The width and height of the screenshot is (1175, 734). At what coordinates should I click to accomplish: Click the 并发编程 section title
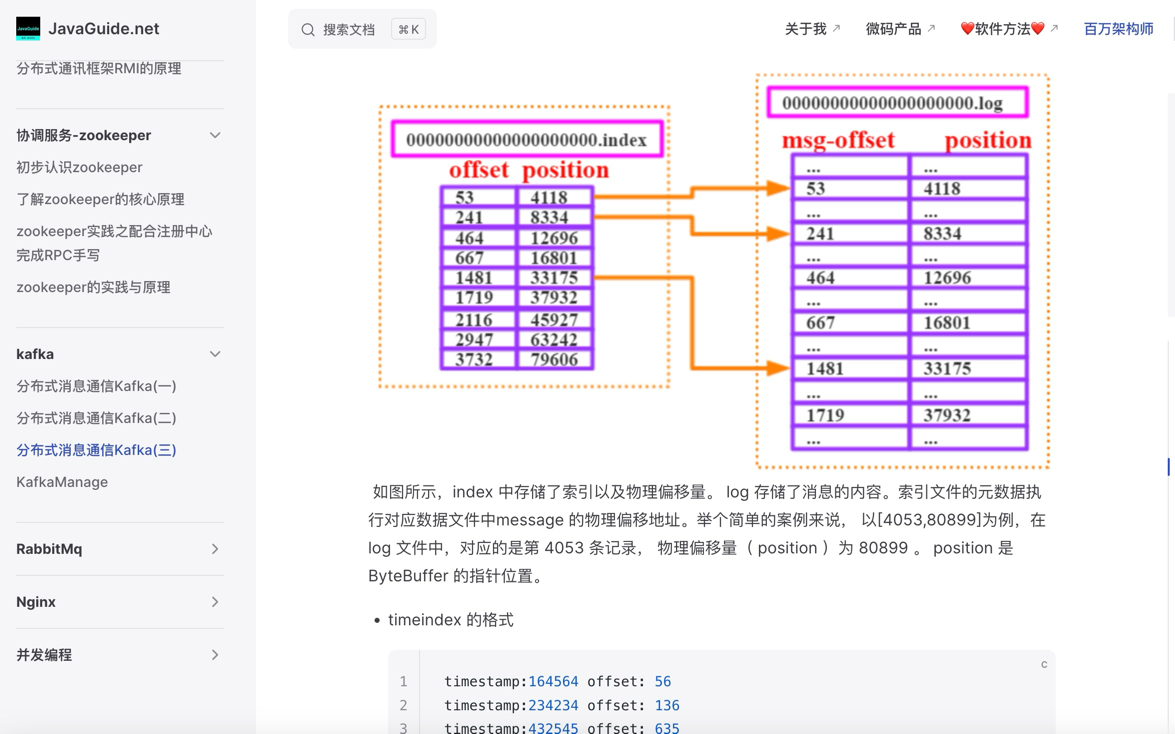[44, 655]
